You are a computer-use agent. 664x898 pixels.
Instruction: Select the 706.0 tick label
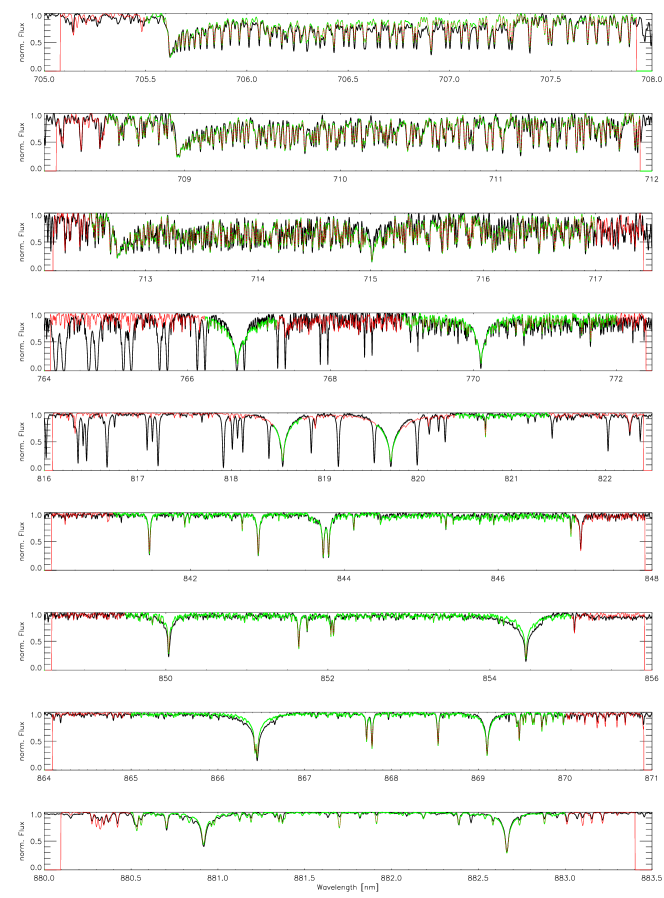[246, 79]
